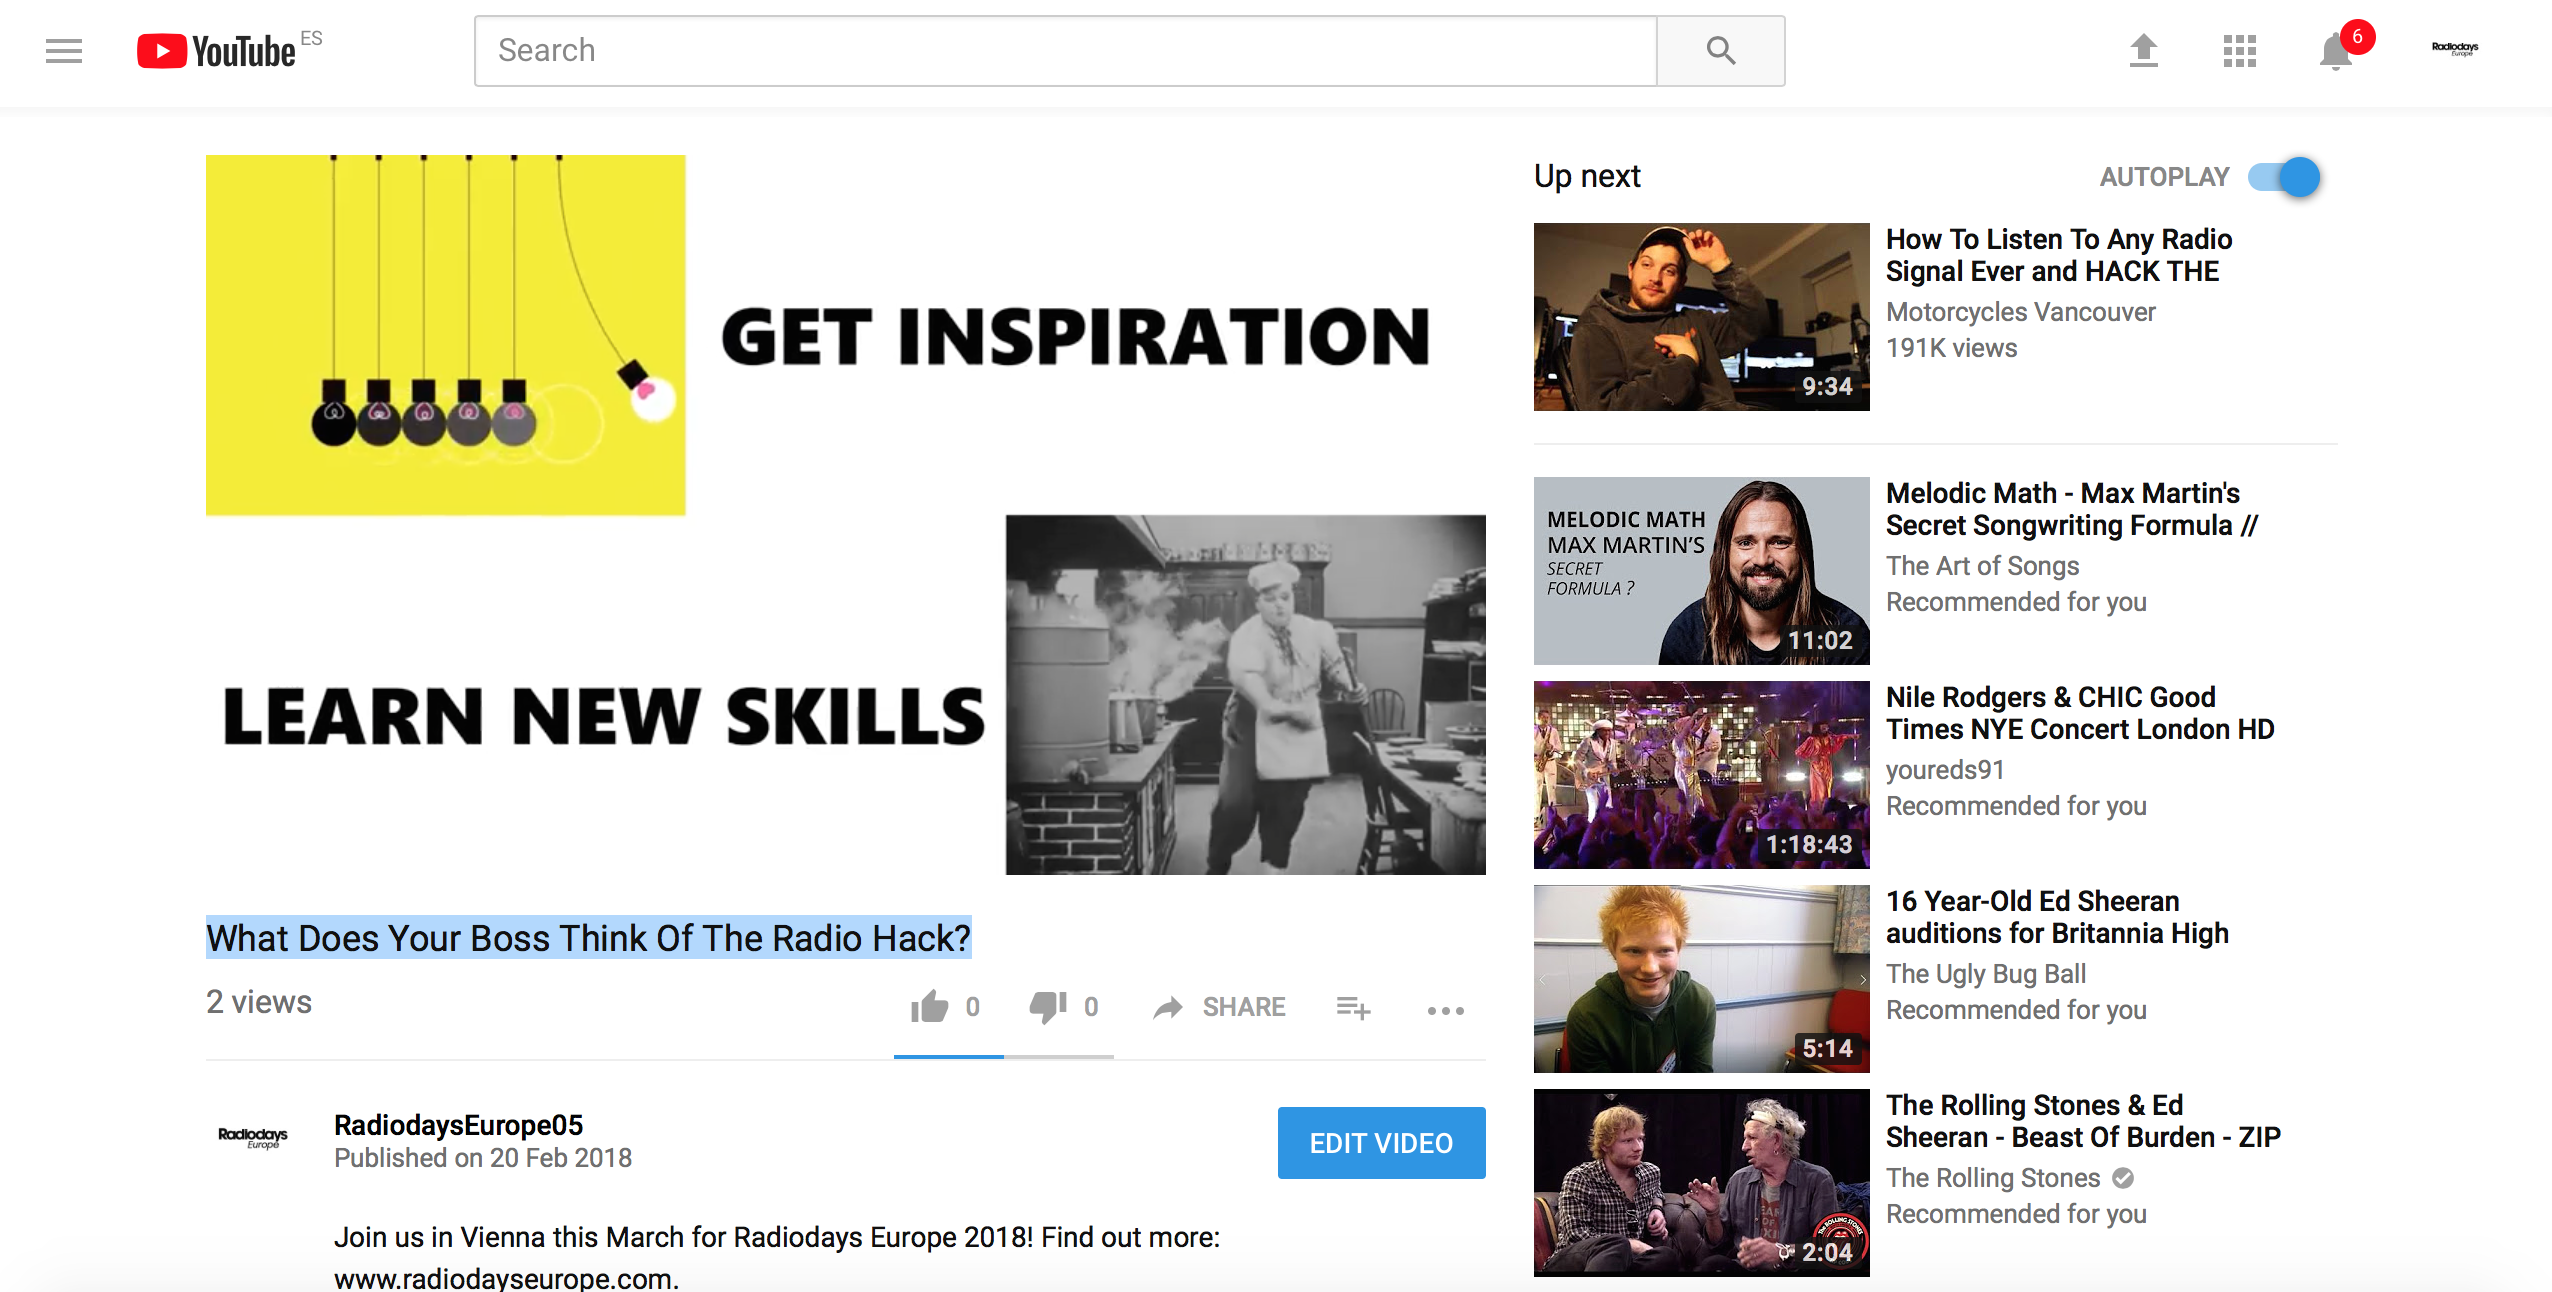Dislike the video with thumbs down
The image size is (2552, 1292).
[1064, 1007]
